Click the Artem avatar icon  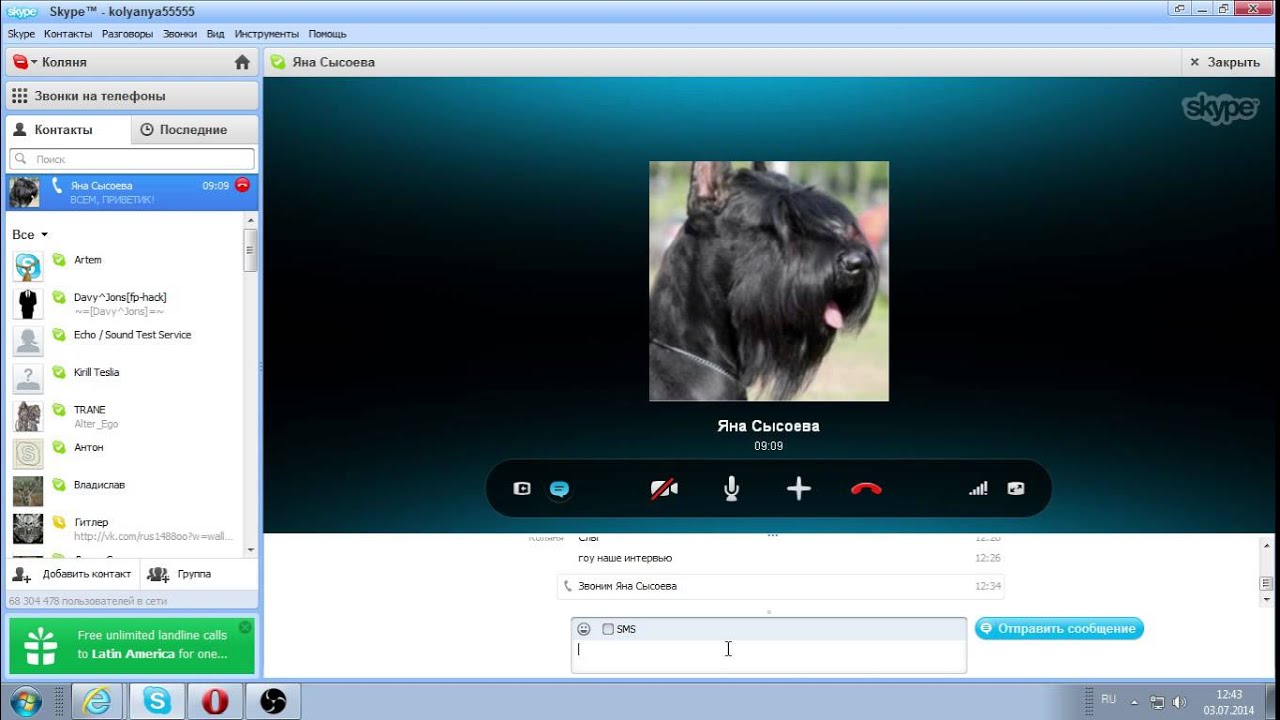click(x=28, y=266)
